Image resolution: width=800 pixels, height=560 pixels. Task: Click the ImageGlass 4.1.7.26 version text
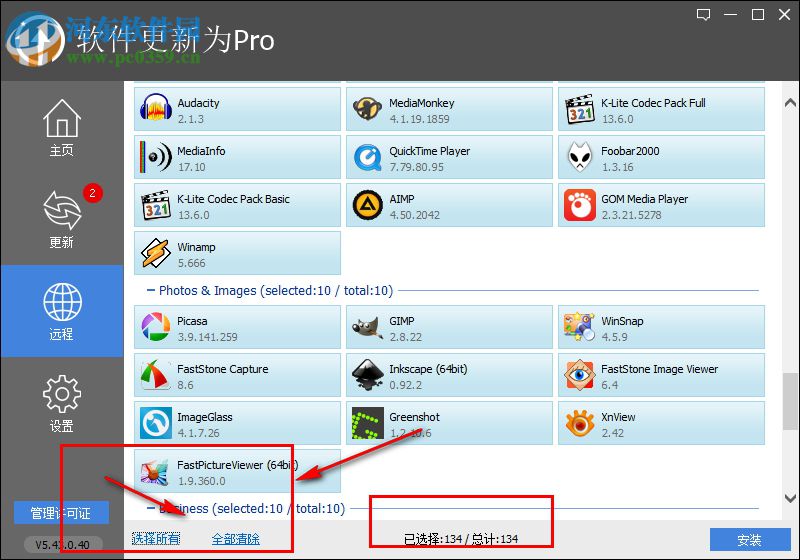[198, 433]
